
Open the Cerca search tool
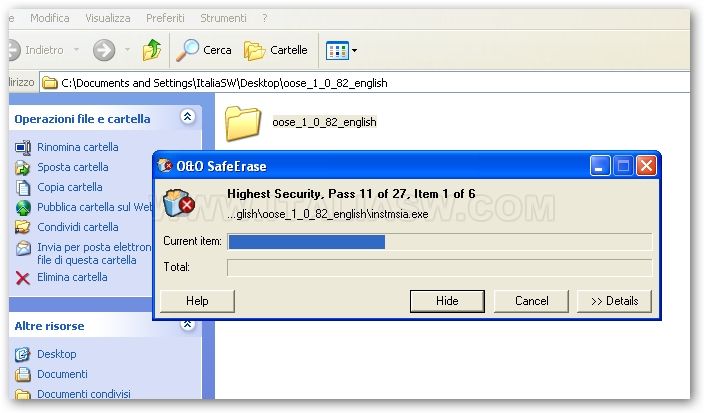204,50
